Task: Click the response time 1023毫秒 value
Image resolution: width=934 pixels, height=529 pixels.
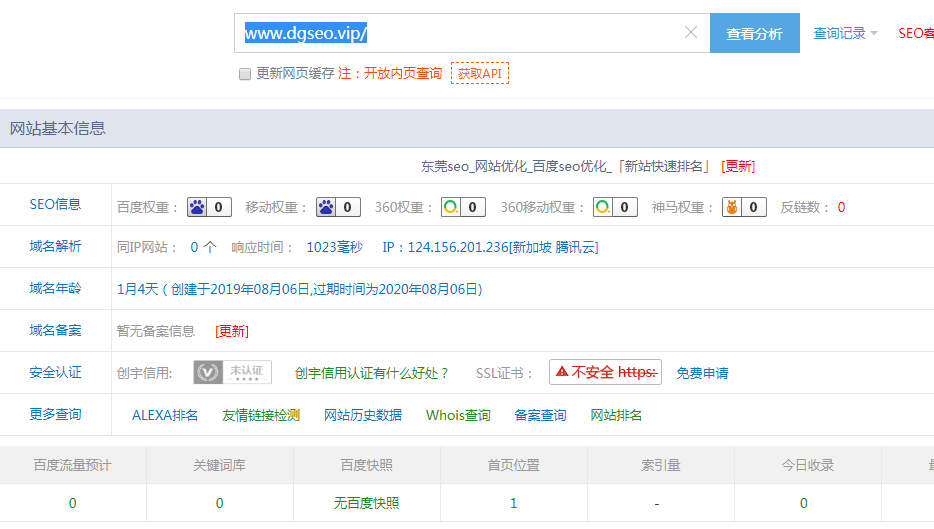Action: [334, 247]
